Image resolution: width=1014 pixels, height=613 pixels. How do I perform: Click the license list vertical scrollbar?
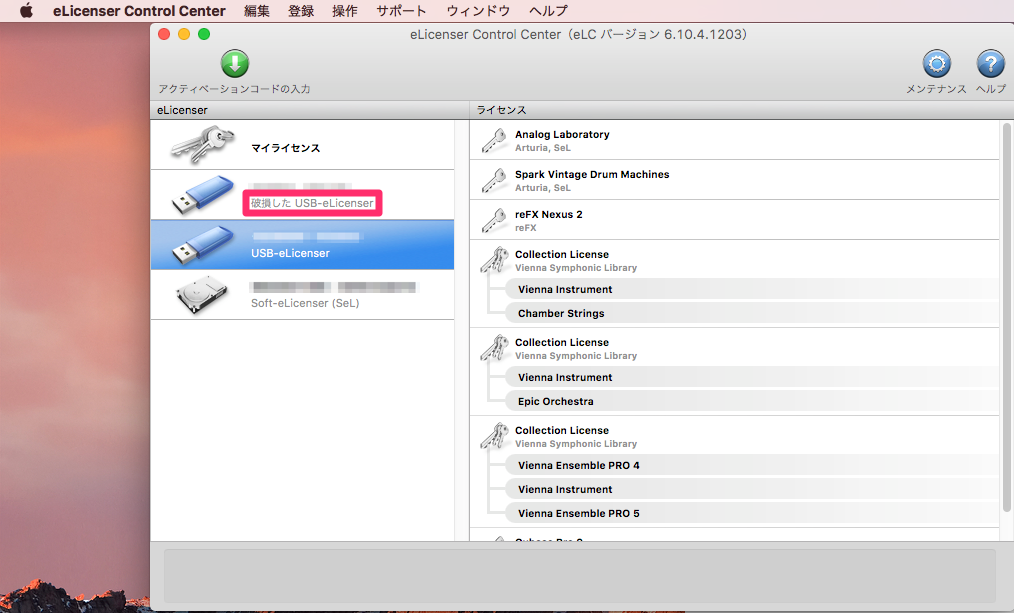[1006, 317]
